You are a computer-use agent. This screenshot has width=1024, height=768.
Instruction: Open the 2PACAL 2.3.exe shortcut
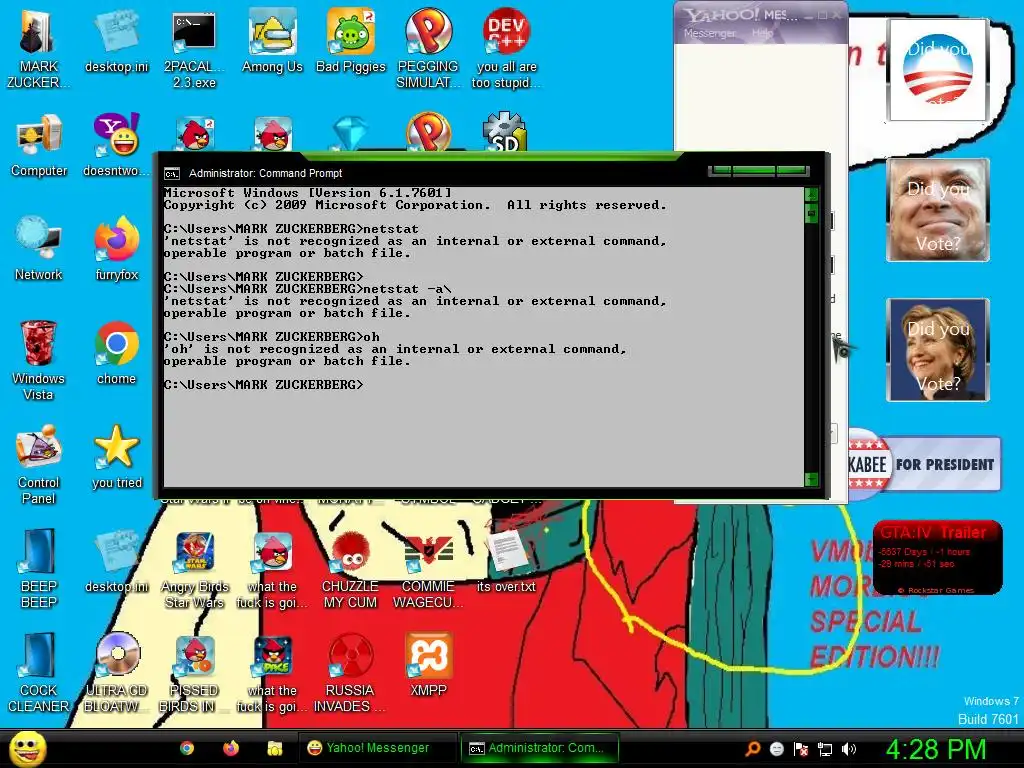pos(194,49)
